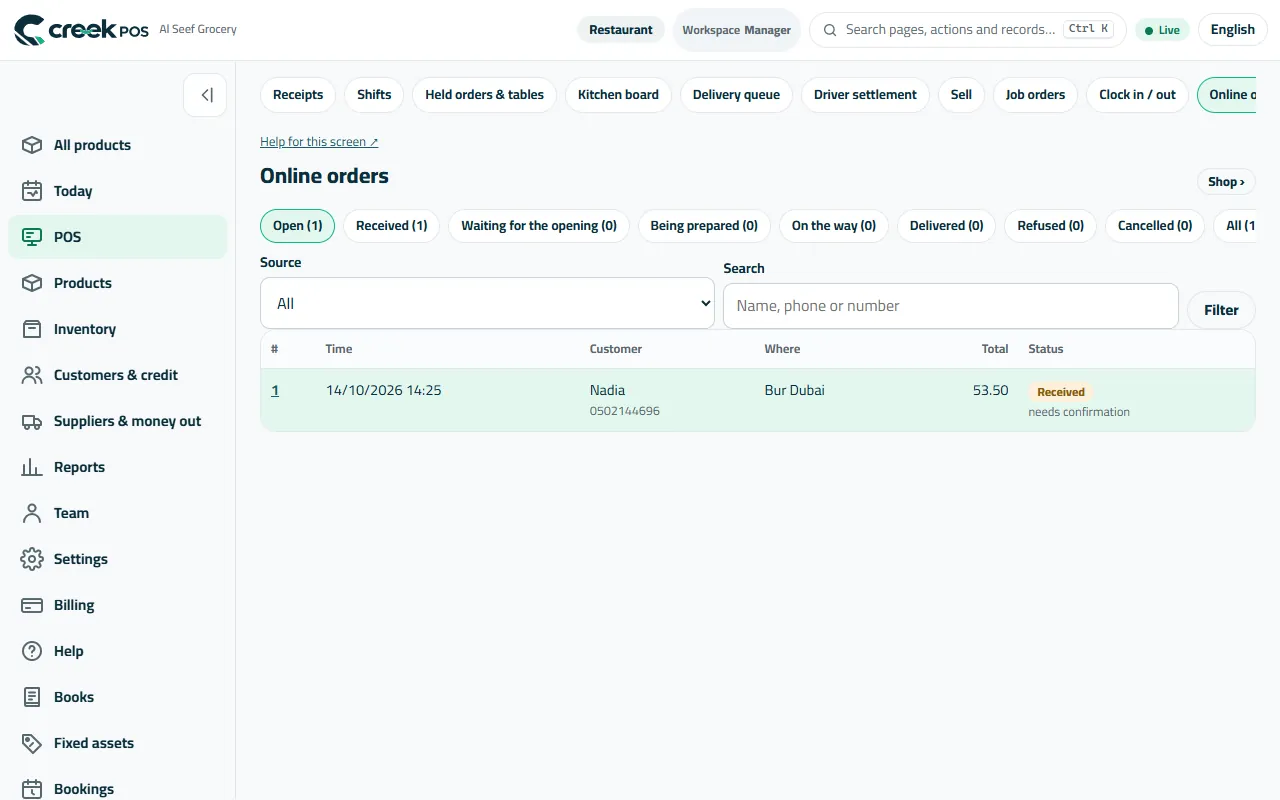Click the Today calendar icon
Viewport: 1280px width, 800px height.
tap(32, 191)
